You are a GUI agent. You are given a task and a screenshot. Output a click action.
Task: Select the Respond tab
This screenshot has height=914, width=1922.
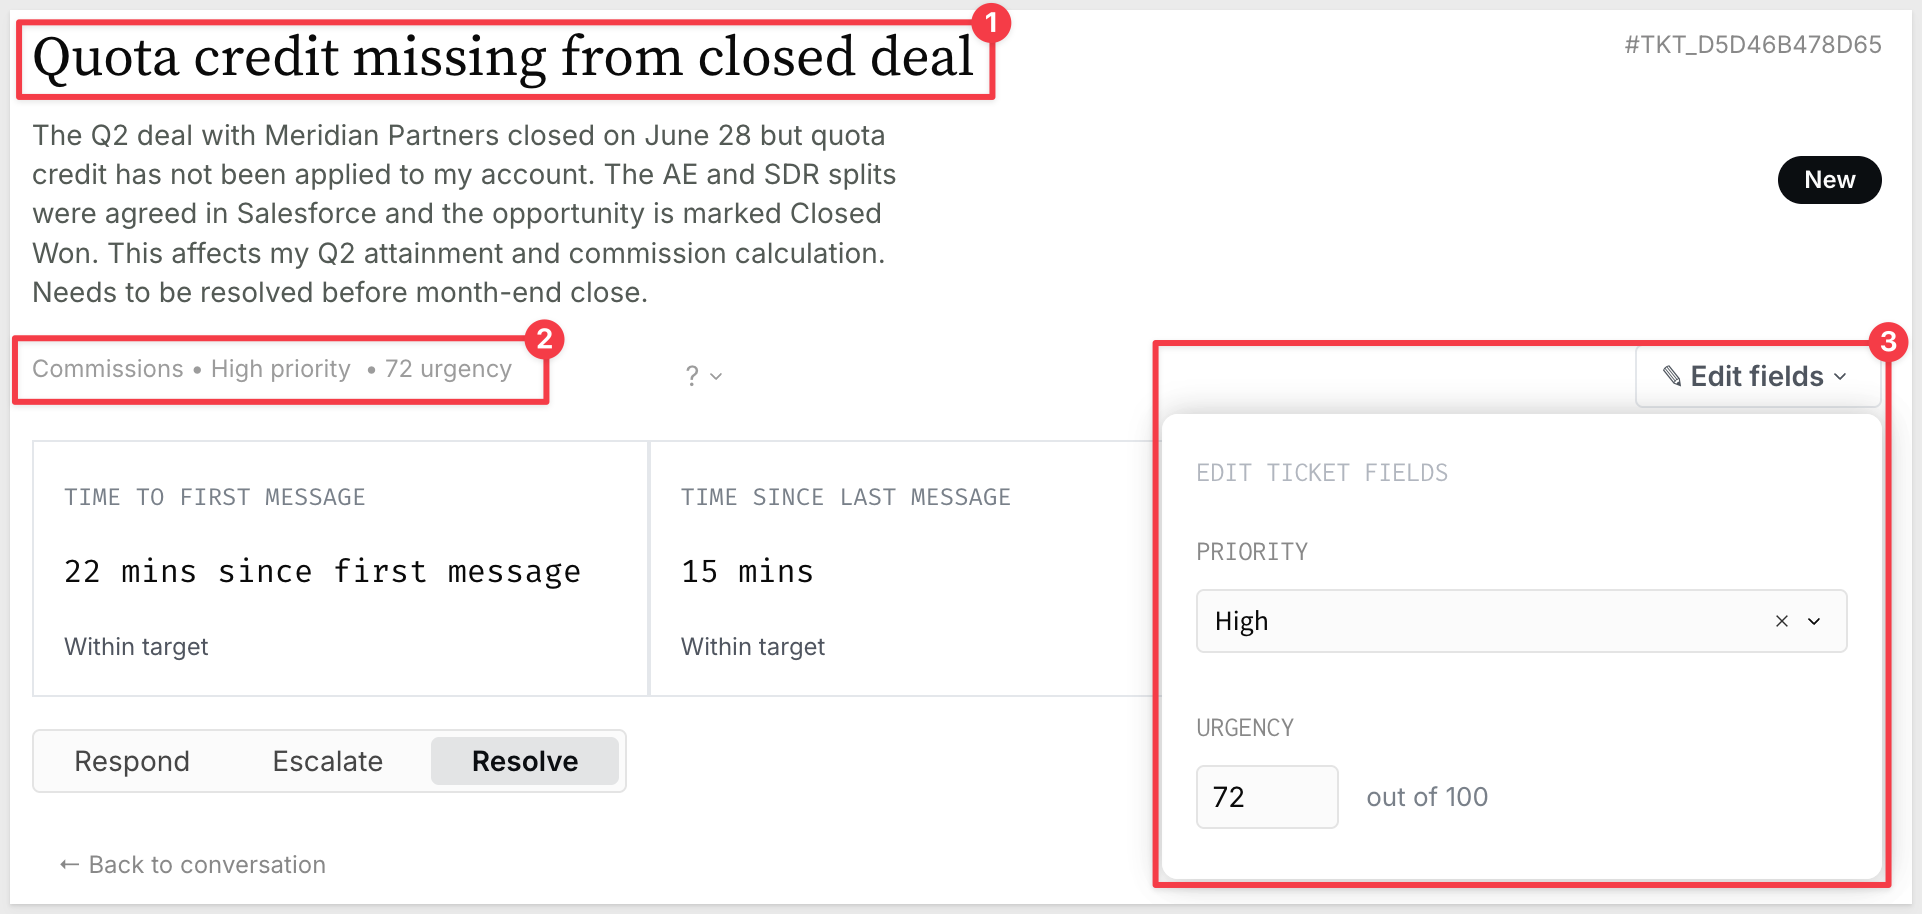(132, 761)
